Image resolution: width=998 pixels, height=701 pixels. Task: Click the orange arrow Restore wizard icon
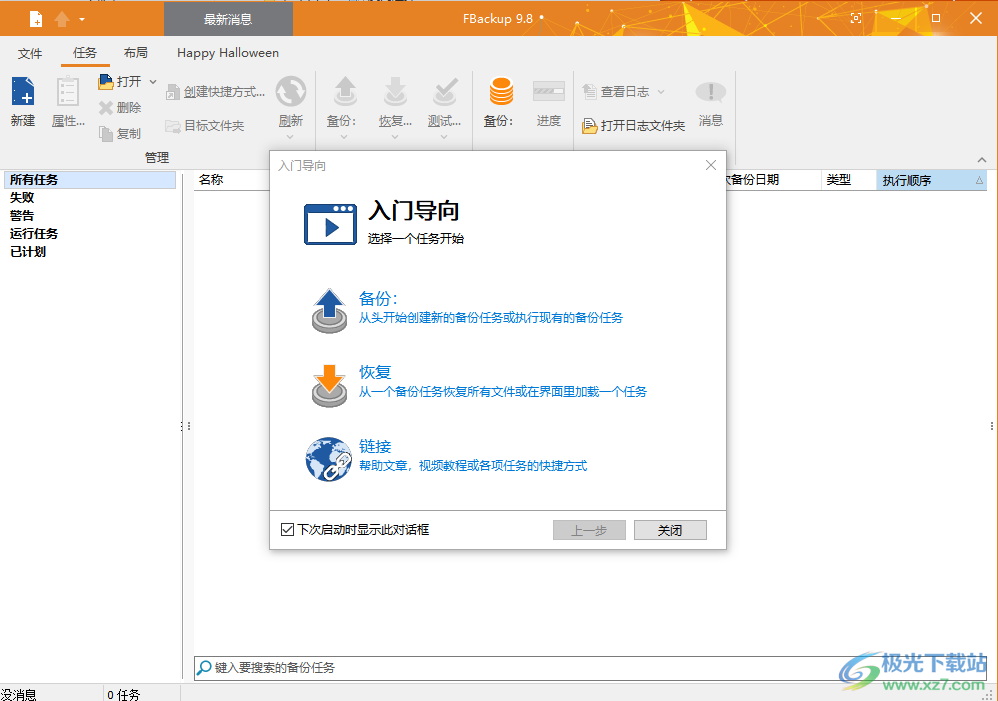point(330,385)
